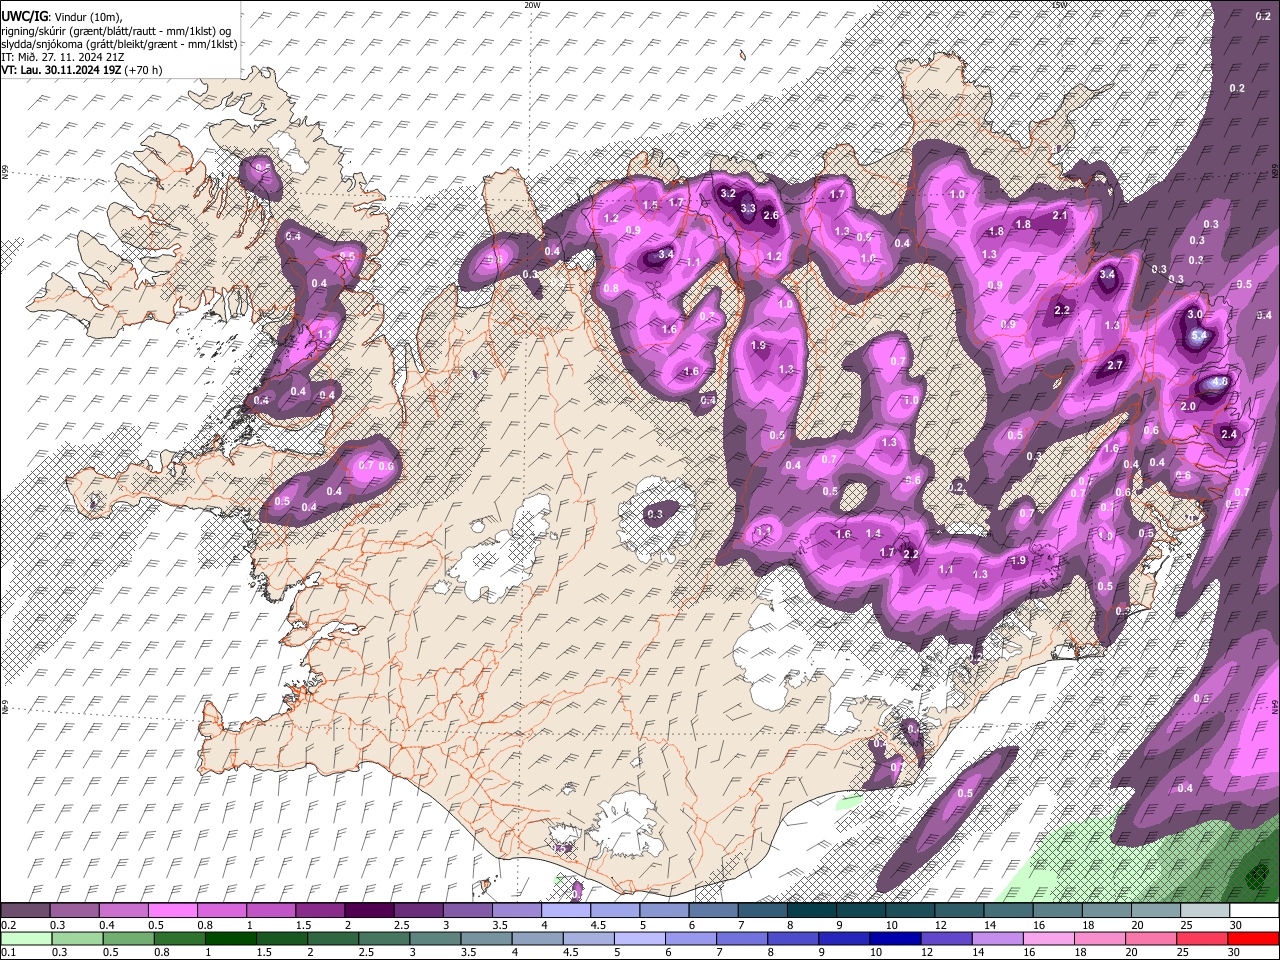Image resolution: width=1280 pixels, height=960 pixels.
Task: Click the 3.3 value in the northern snow band
Action: pos(748,208)
